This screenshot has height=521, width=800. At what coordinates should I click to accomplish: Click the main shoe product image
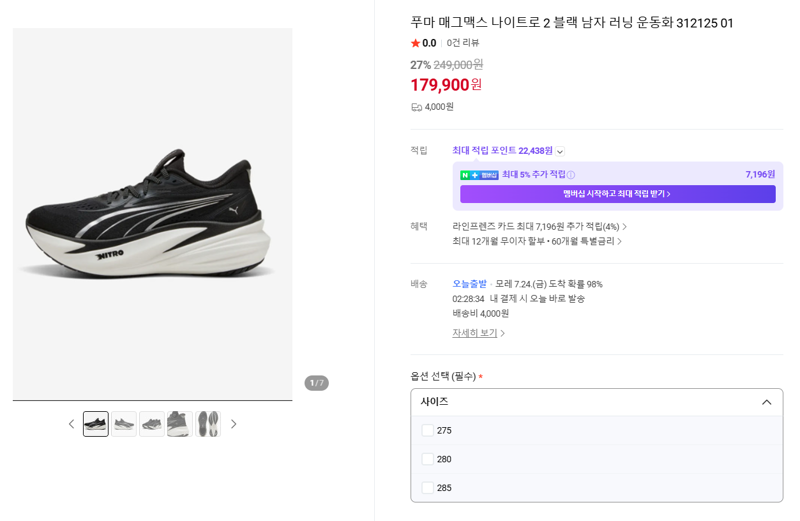[x=153, y=214]
